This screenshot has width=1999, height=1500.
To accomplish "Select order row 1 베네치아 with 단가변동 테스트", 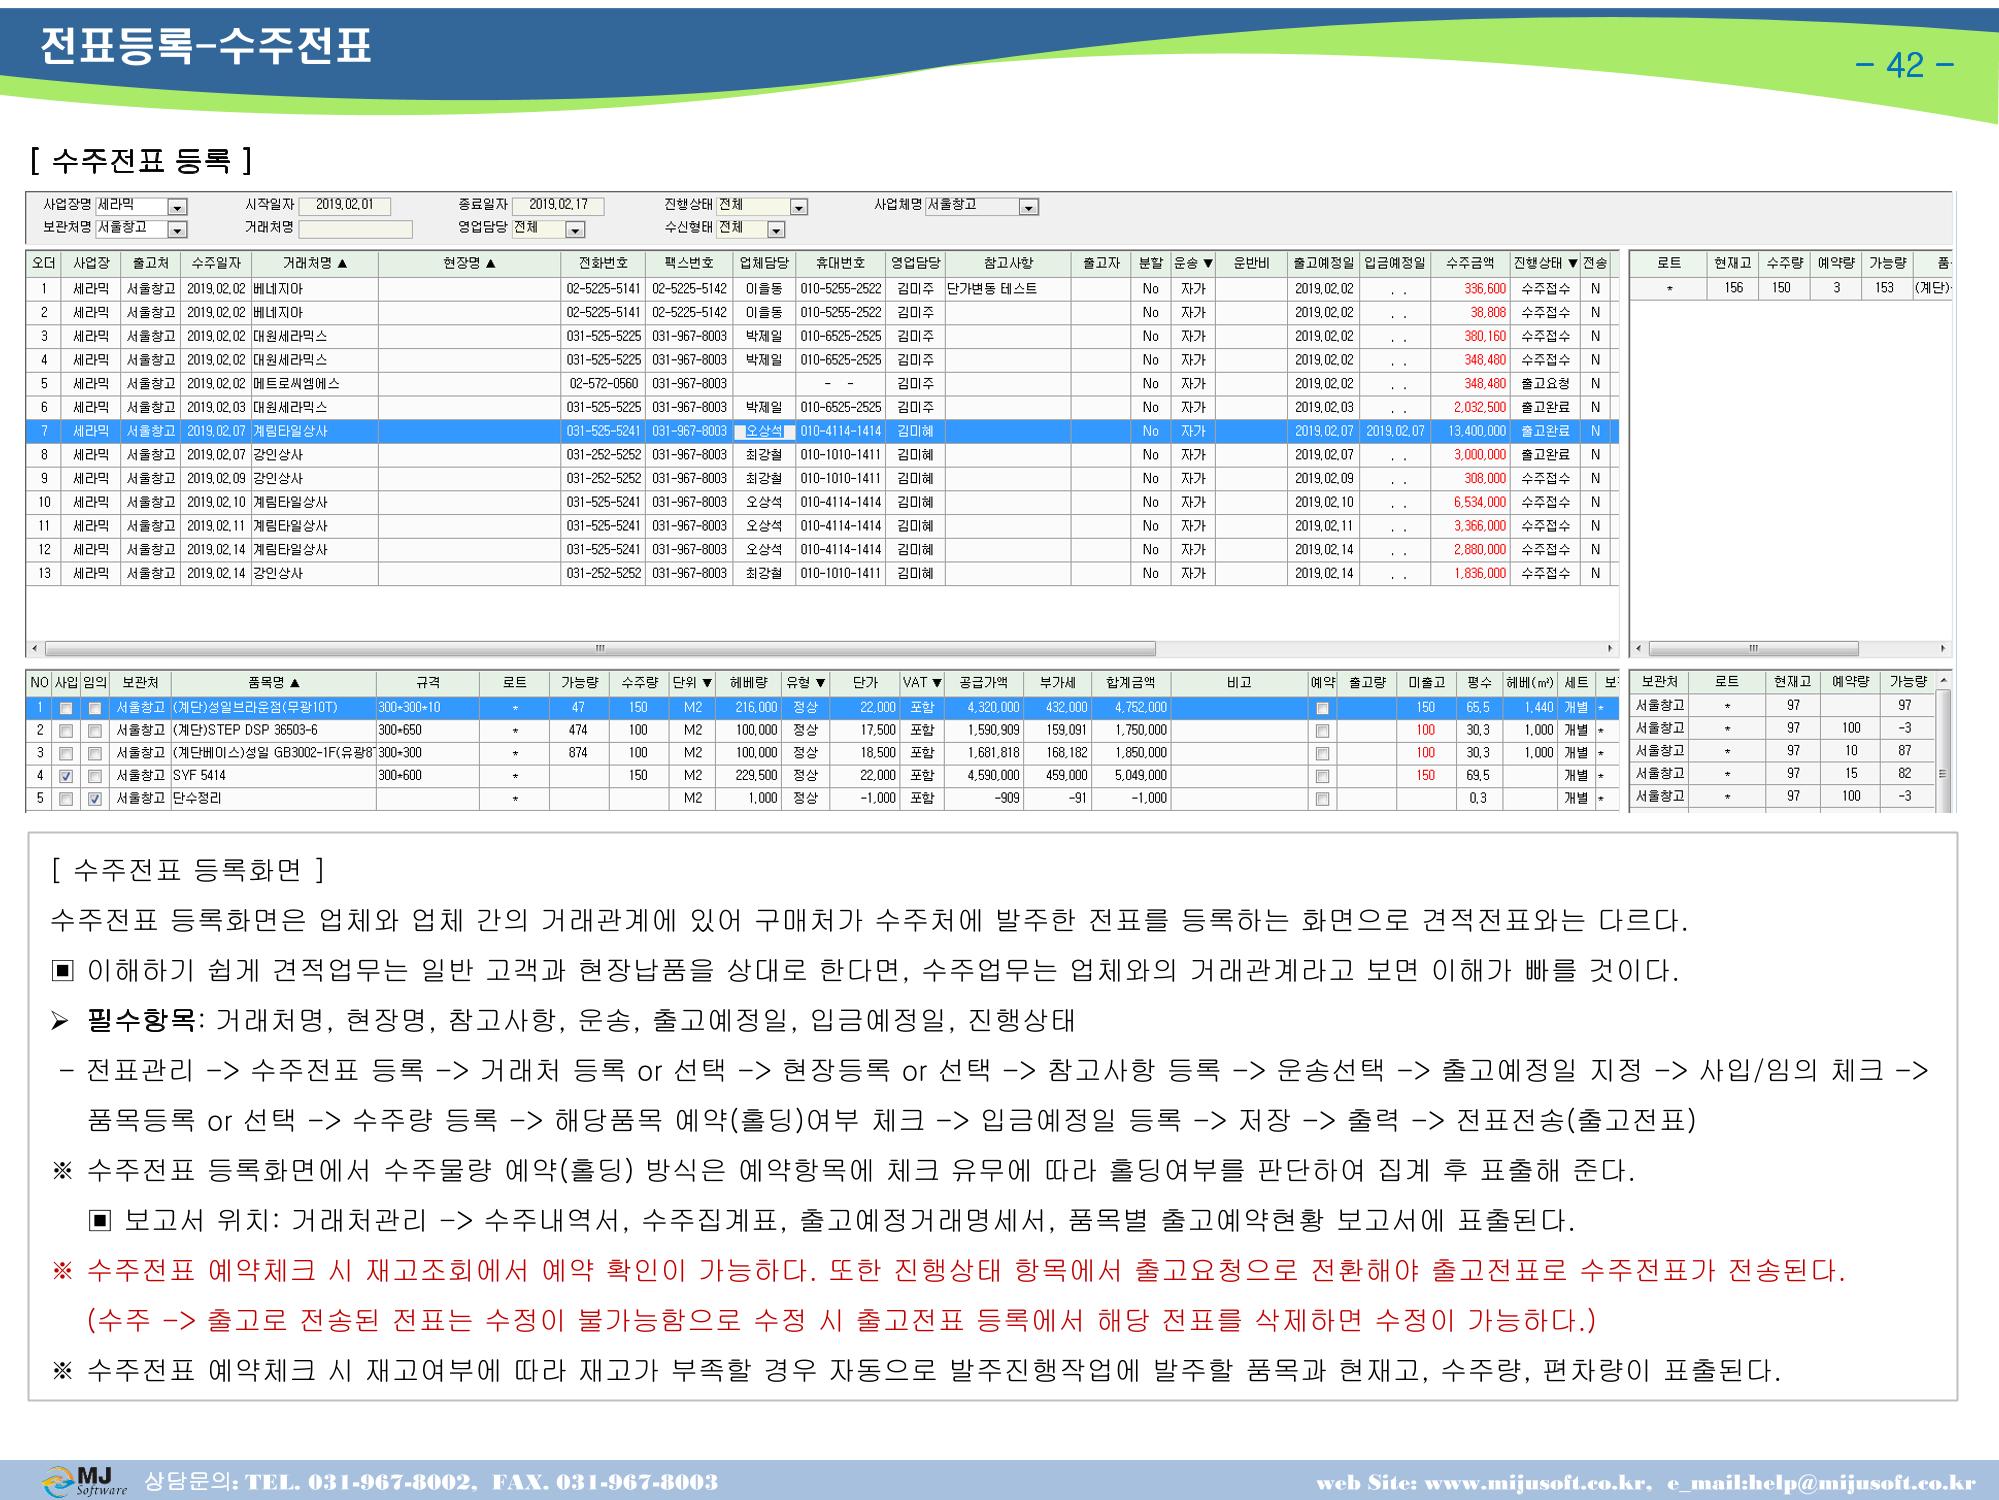I will 822,289.
